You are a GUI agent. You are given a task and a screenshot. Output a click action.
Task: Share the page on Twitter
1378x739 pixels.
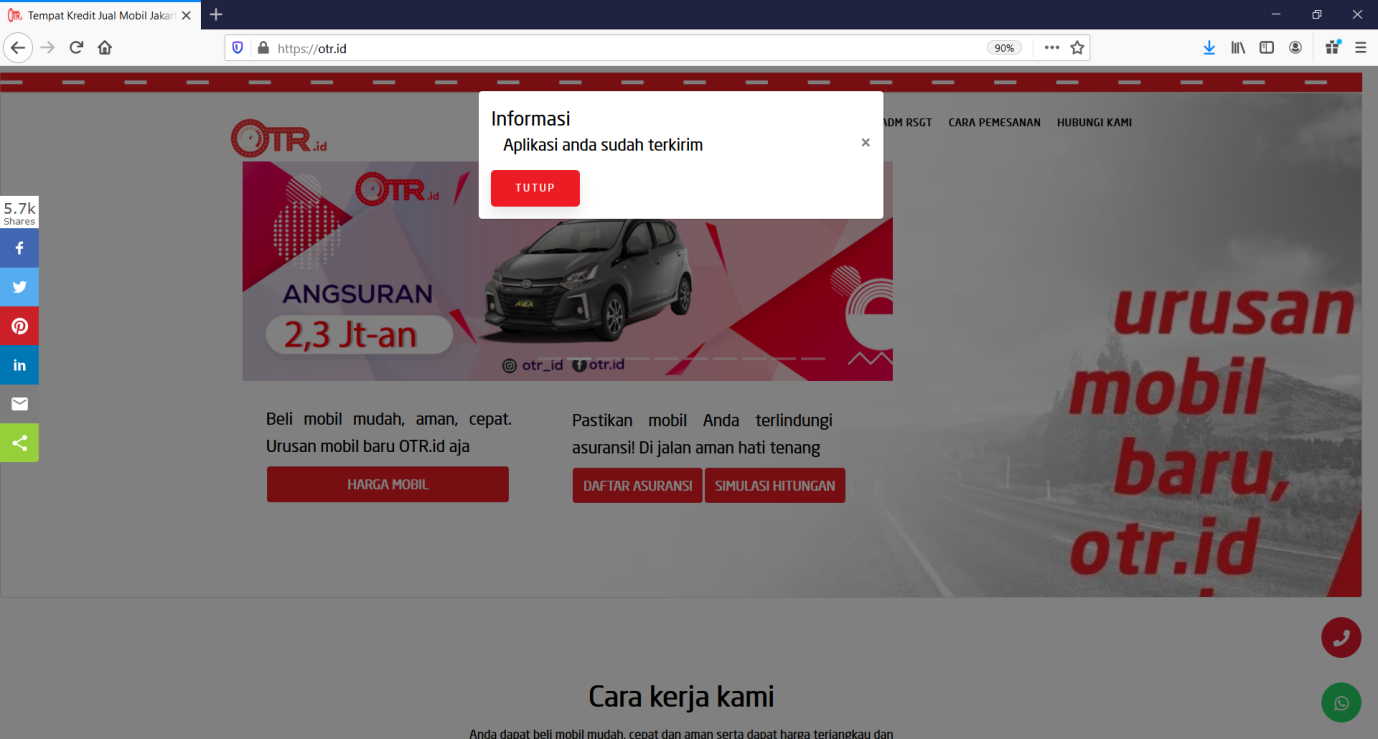click(x=19, y=286)
